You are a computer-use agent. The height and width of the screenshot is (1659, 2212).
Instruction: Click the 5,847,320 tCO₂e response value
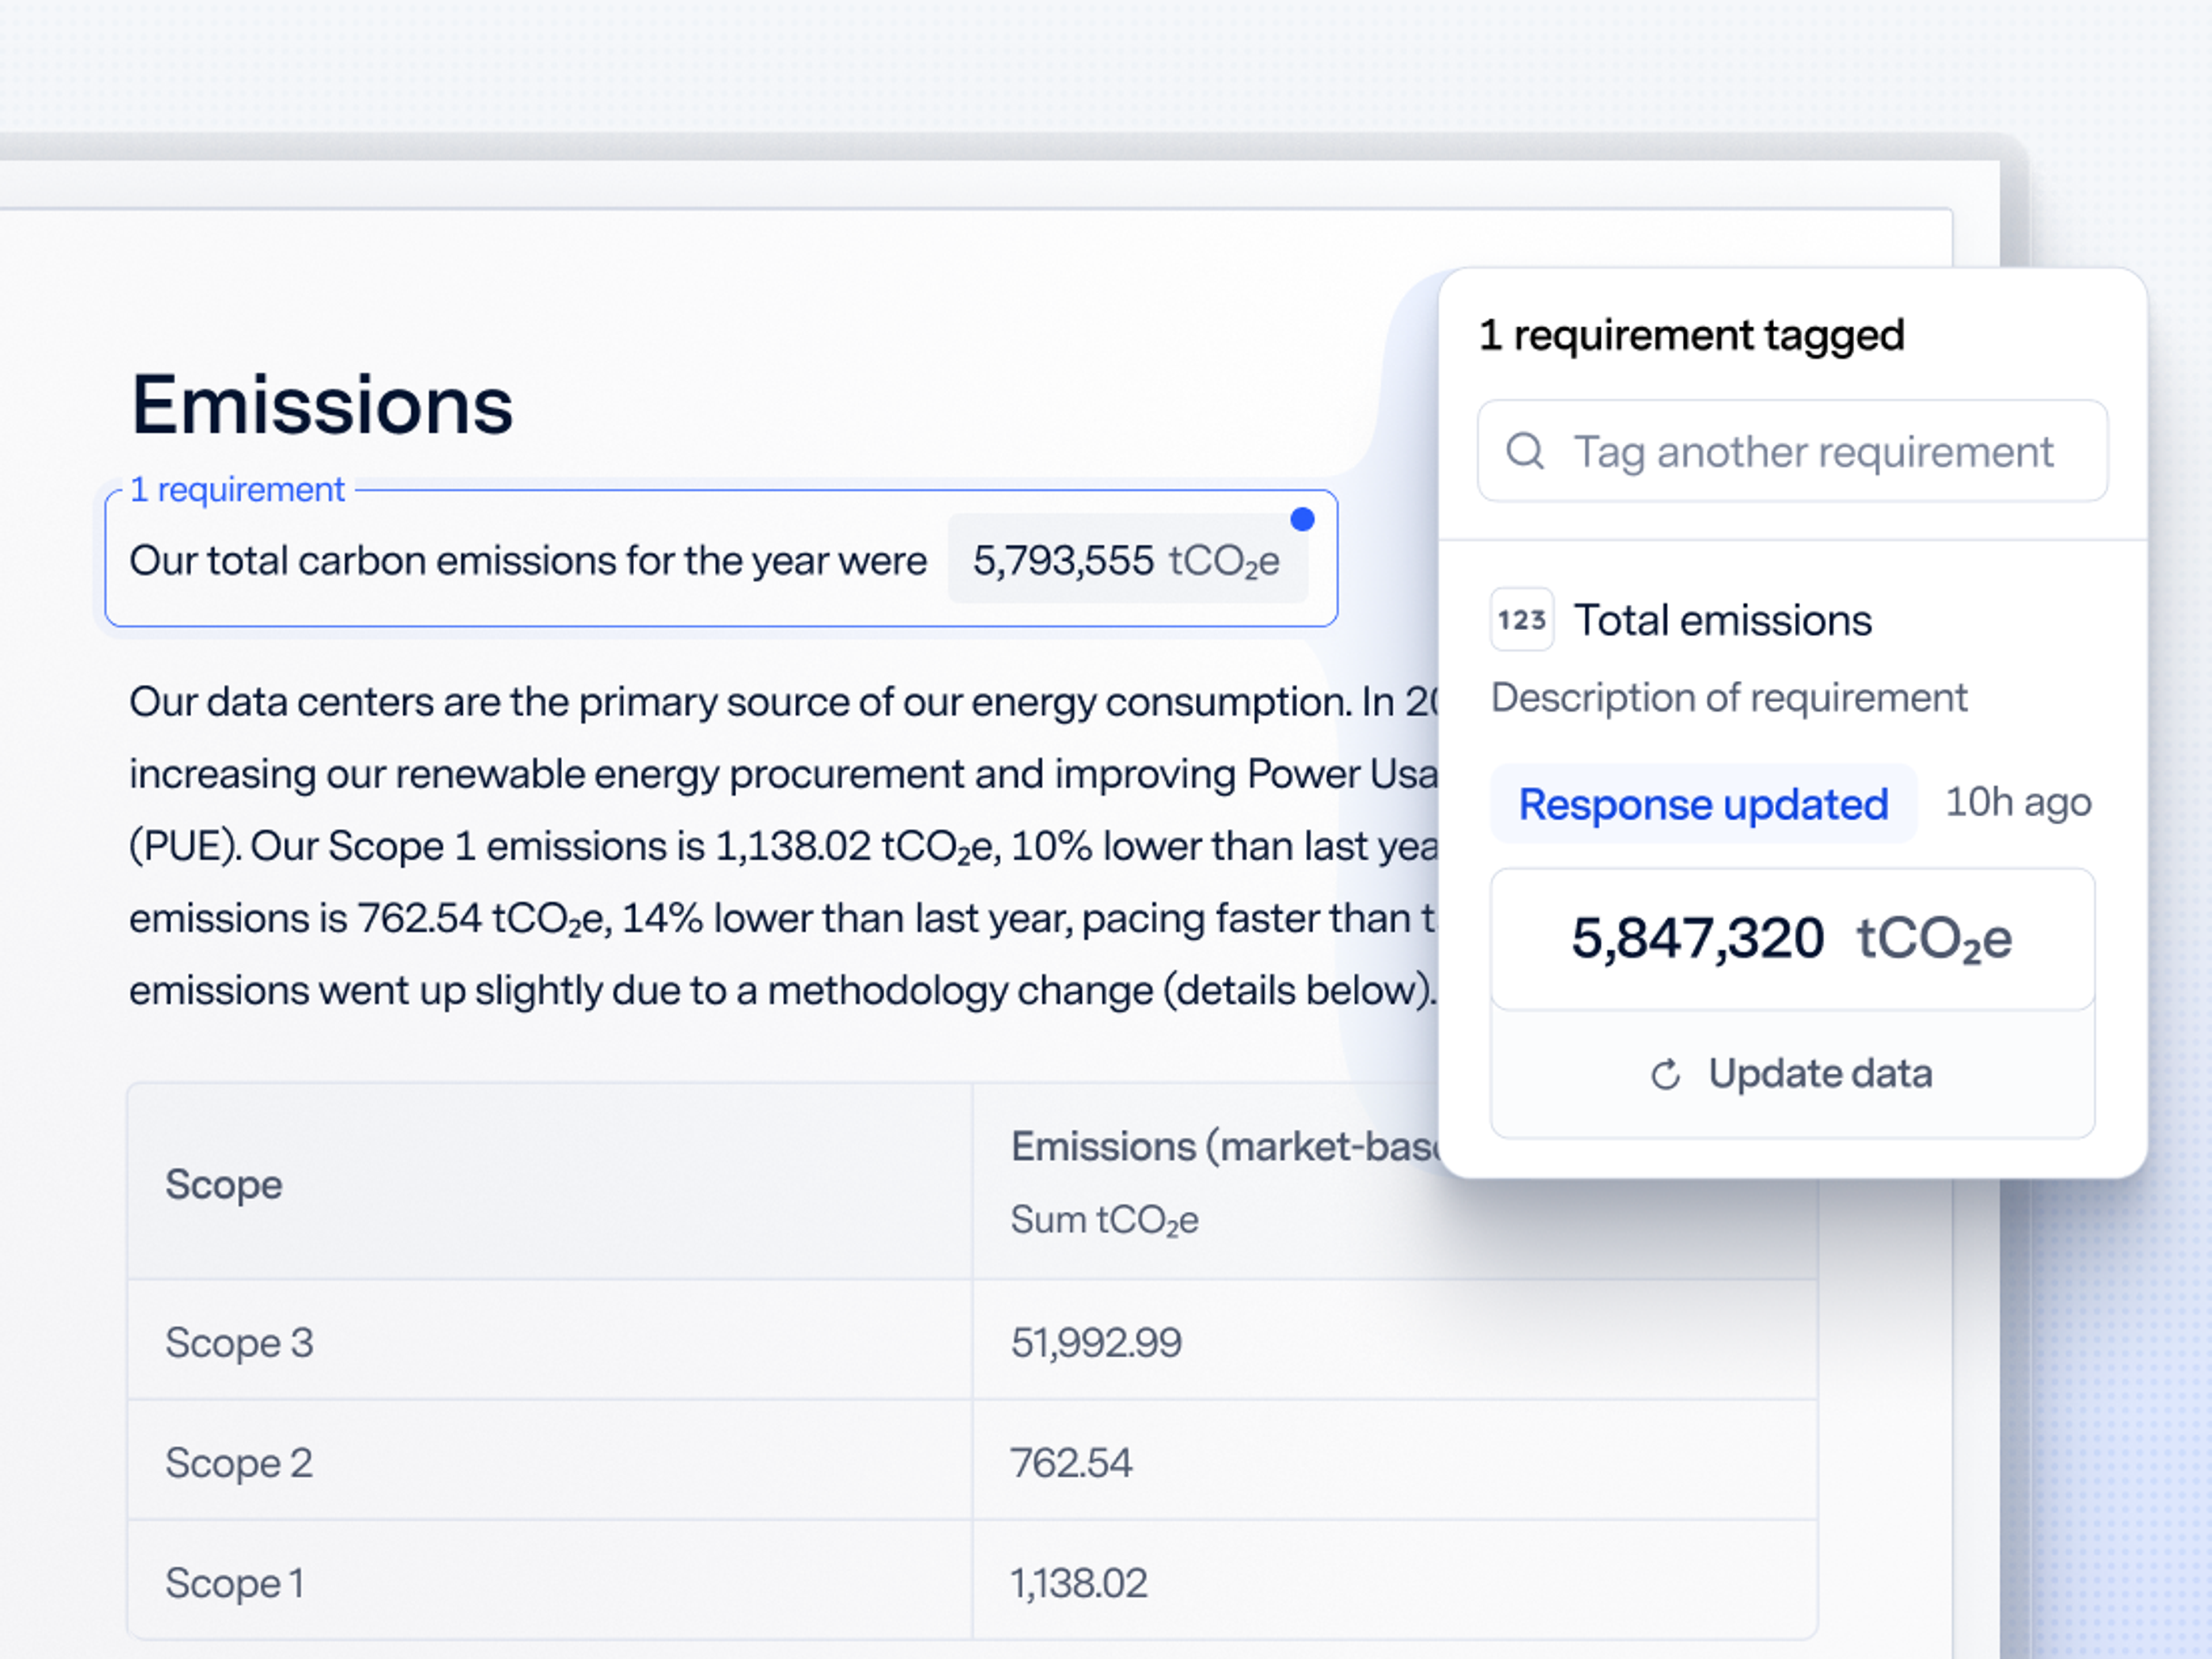(x=1792, y=939)
